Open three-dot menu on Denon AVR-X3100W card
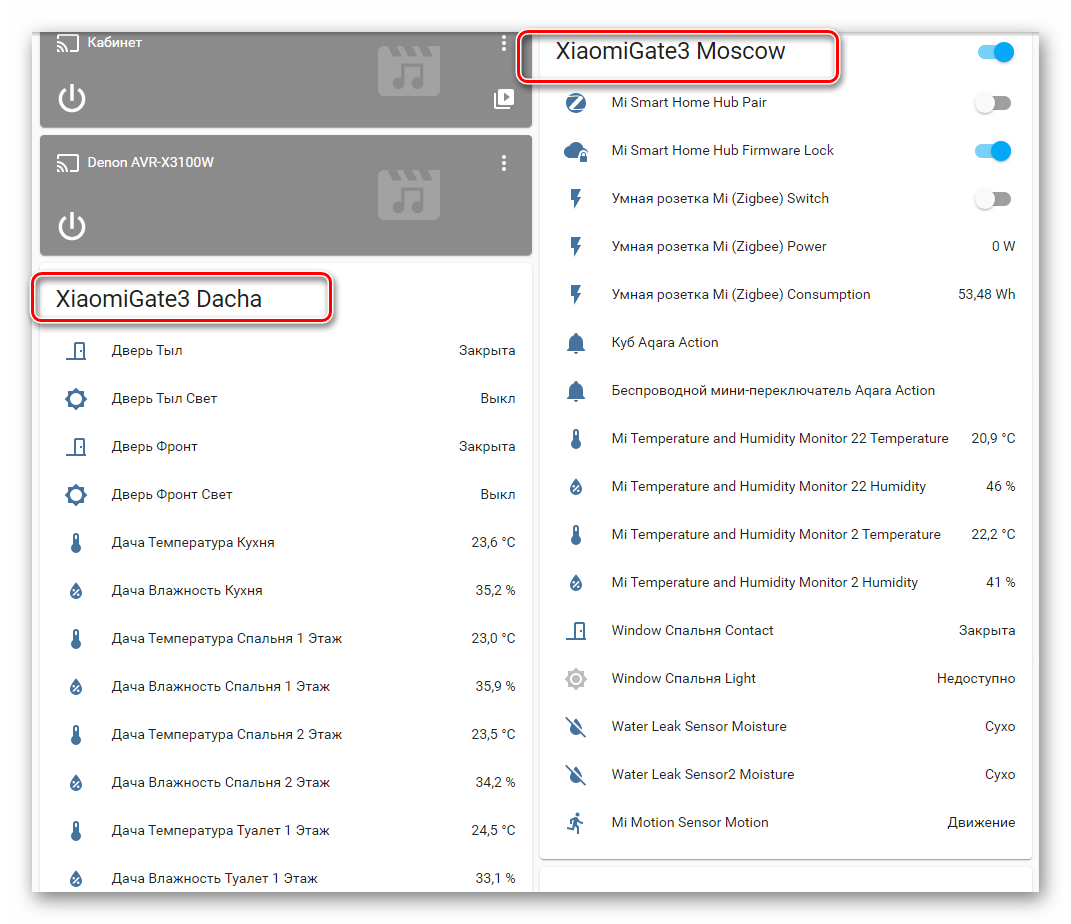The width and height of the screenshot is (1071, 924). (x=504, y=163)
